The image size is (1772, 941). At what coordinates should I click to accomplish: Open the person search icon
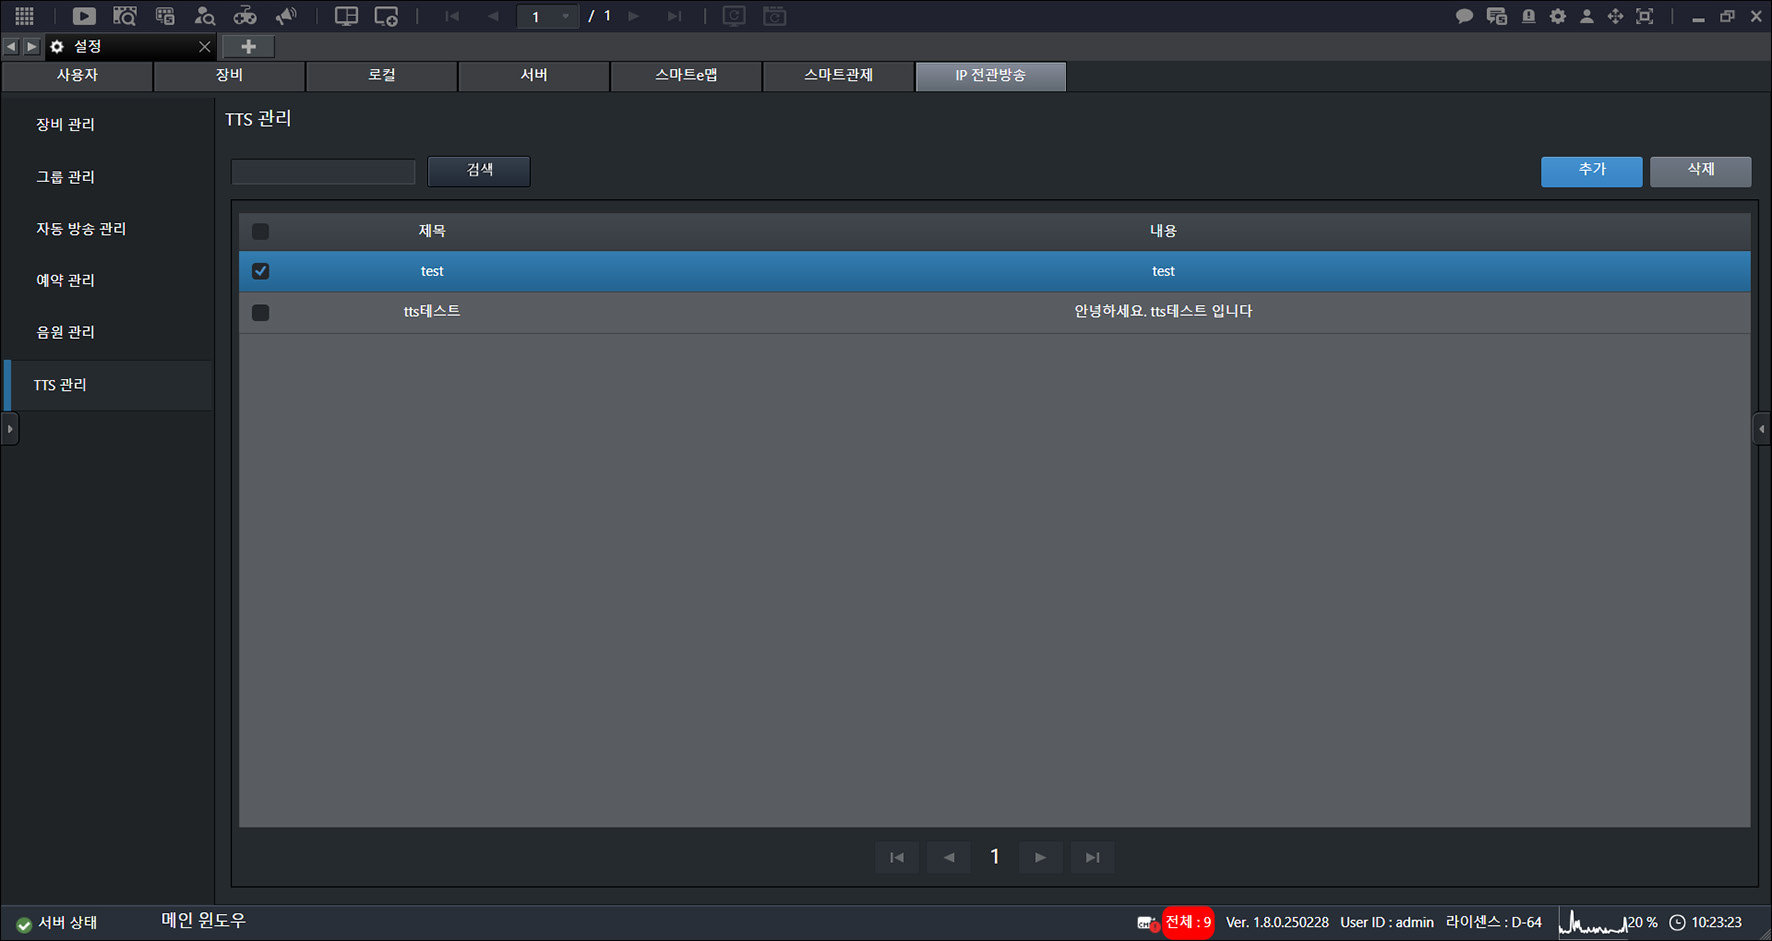205,16
